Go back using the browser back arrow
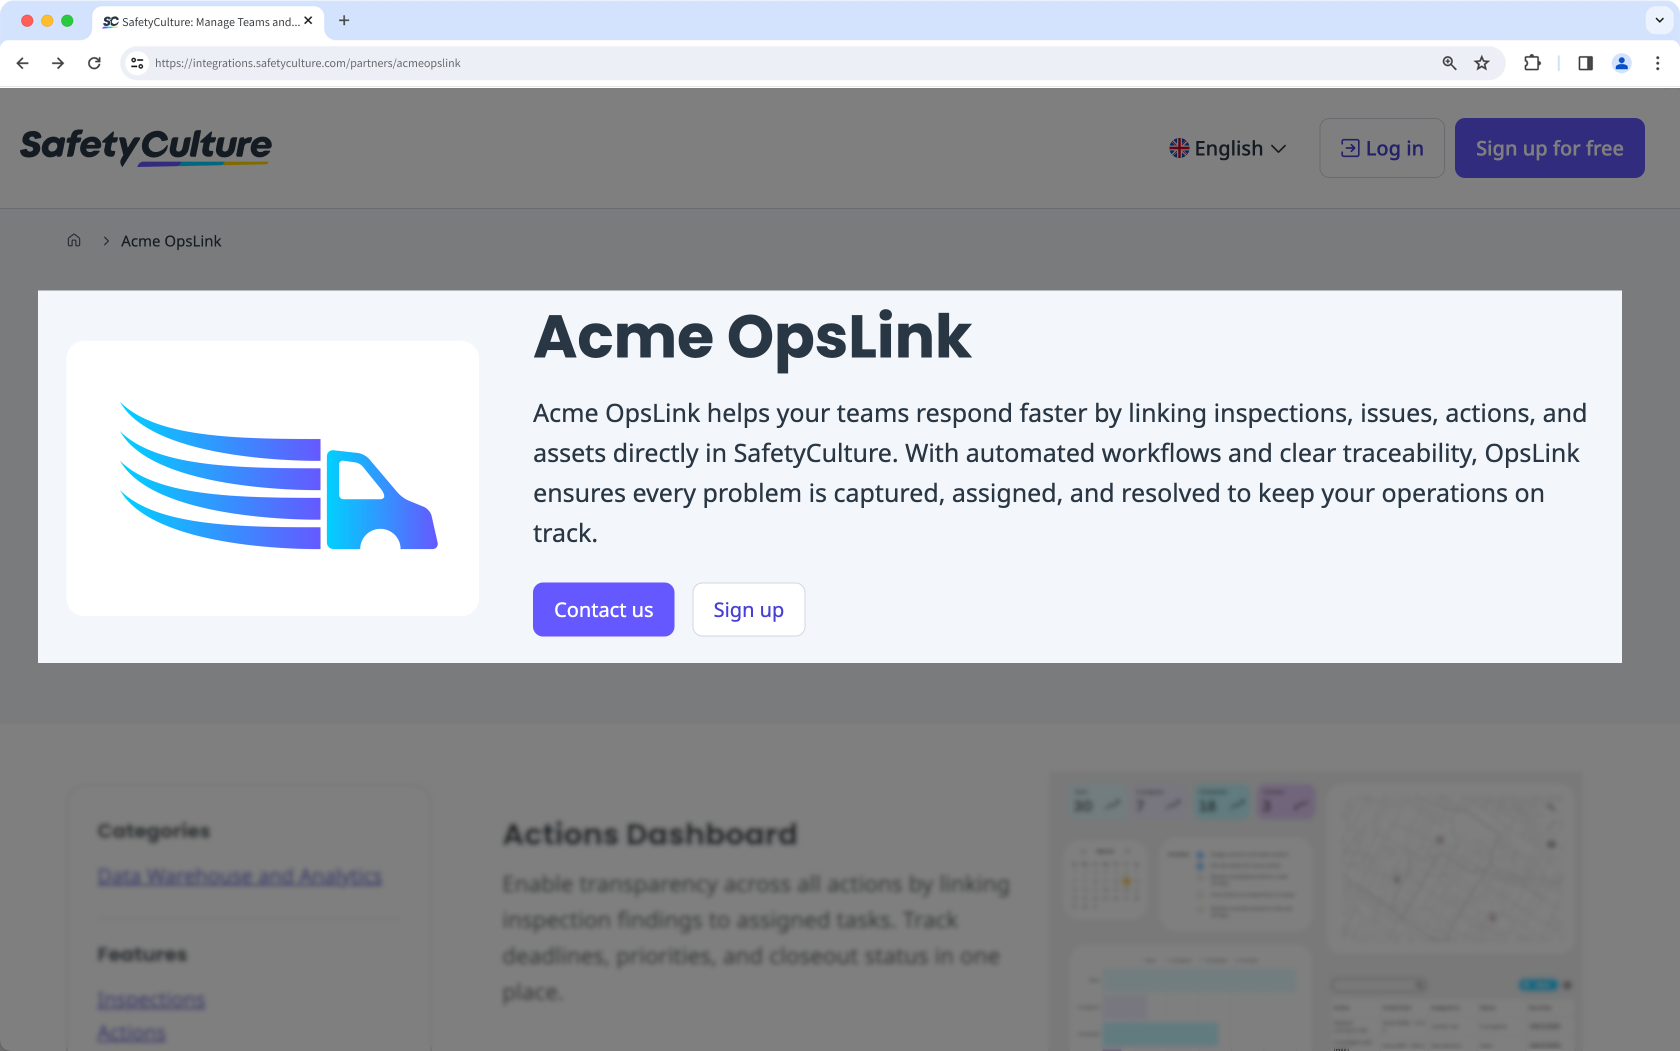This screenshot has width=1680, height=1051. pos(23,63)
